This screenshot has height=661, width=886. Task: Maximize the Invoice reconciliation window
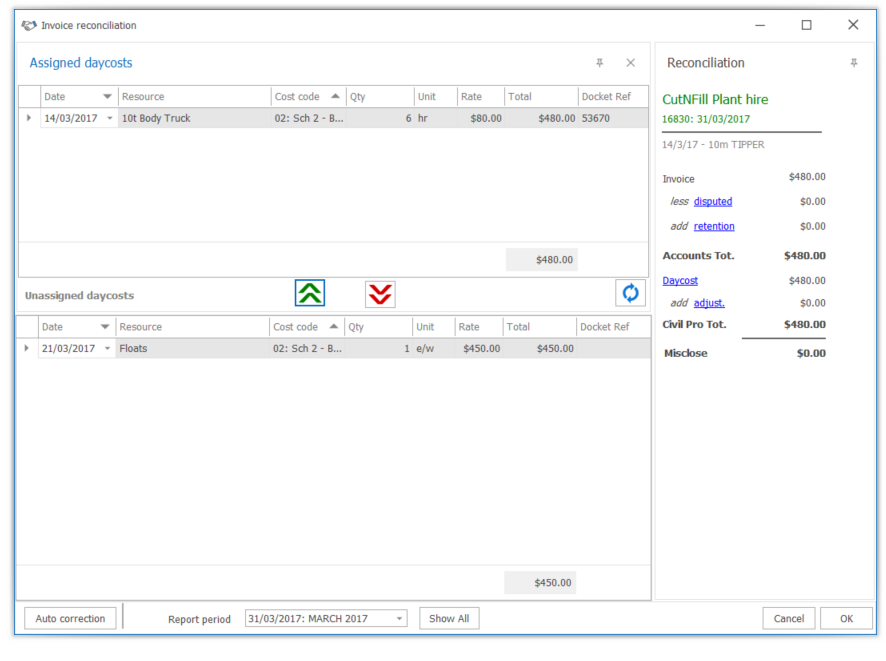click(x=806, y=25)
